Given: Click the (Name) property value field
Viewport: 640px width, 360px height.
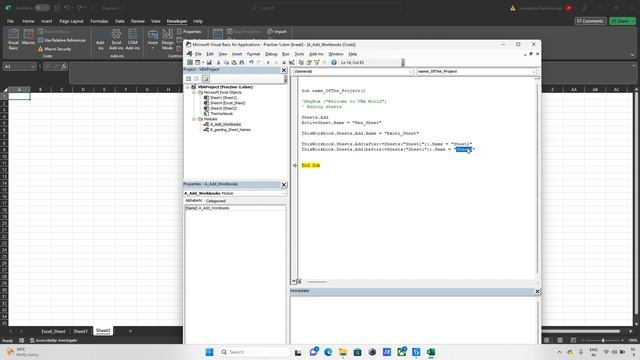Looking at the screenshot, I should coord(242,208).
